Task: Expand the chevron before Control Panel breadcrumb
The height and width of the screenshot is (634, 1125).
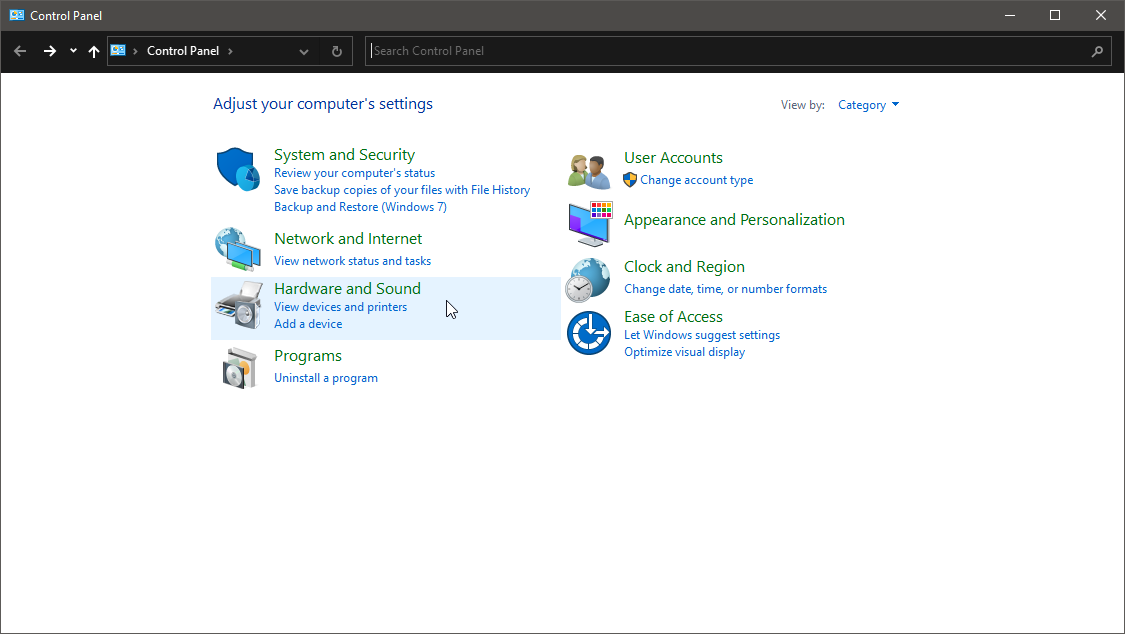Action: [135, 51]
